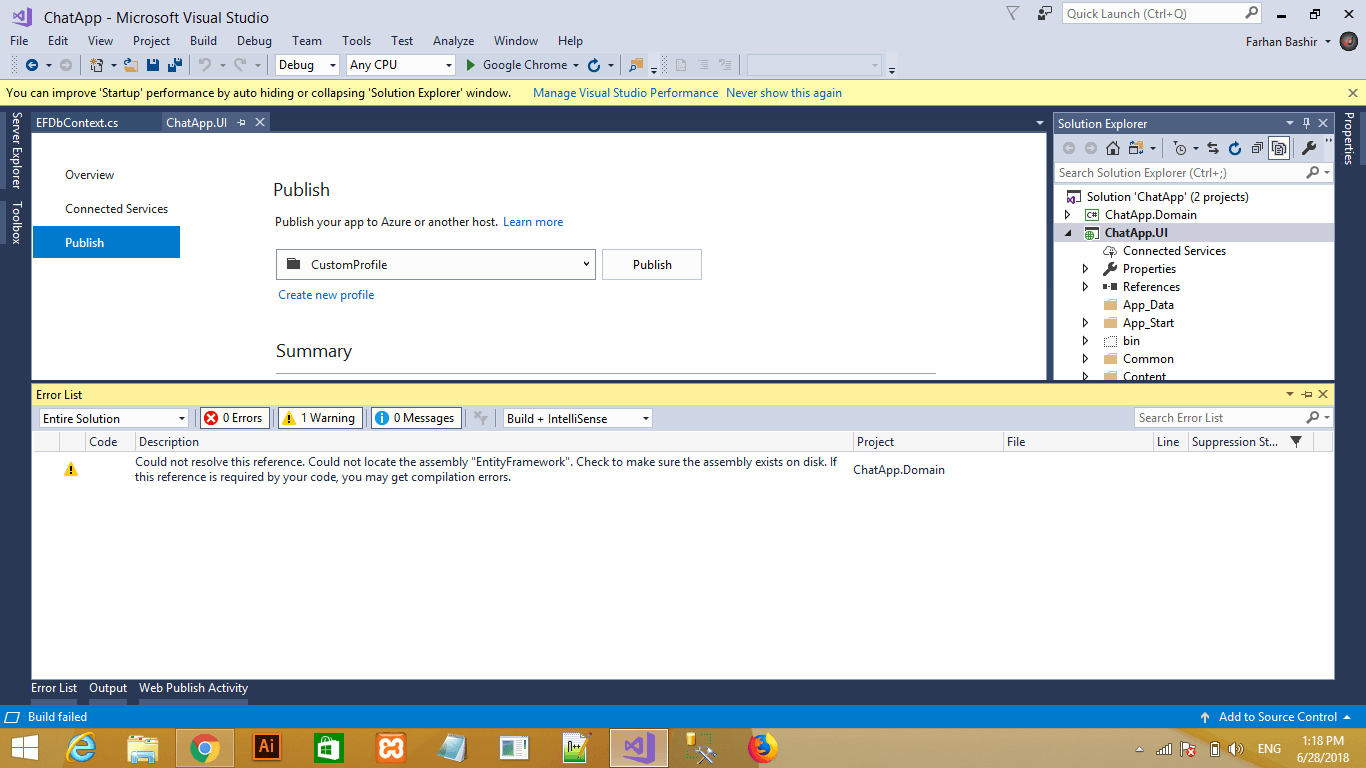The width and height of the screenshot is (1366, 768).
Task: Expand the App_Start folder
Action: click(1086, 323)
